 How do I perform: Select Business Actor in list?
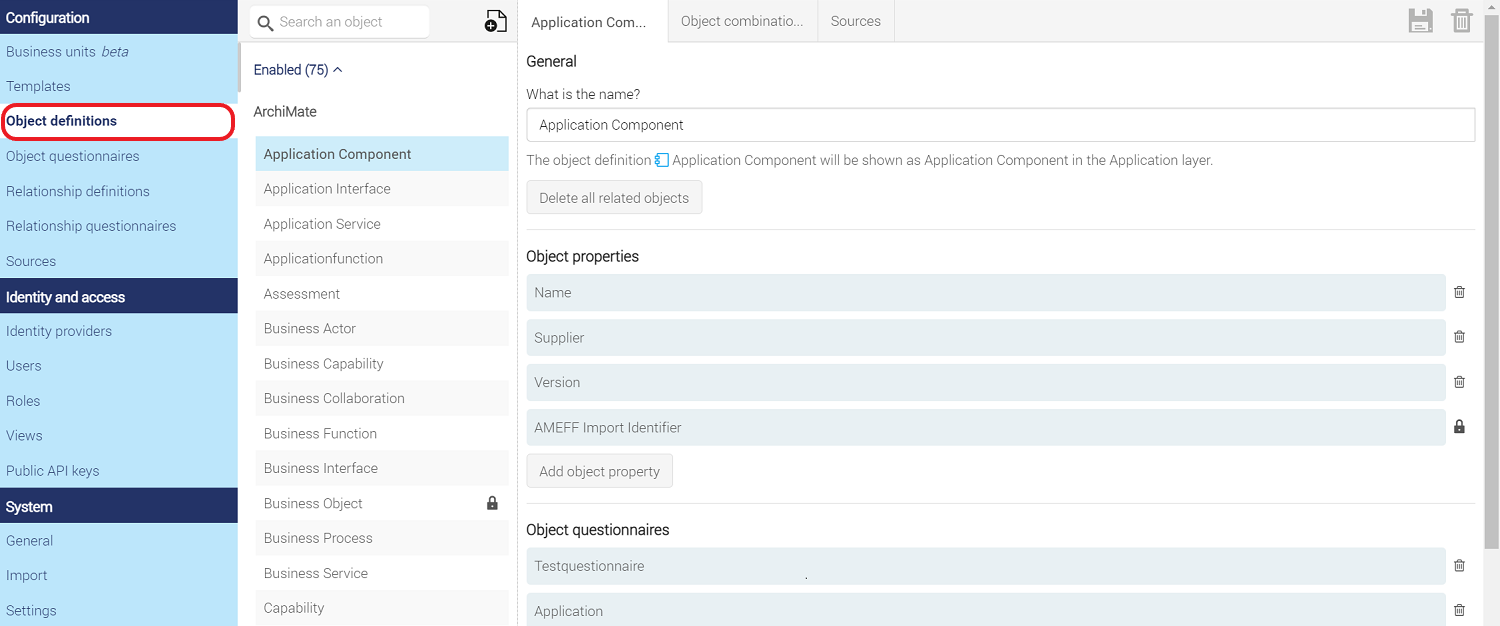tap(382, 328)
